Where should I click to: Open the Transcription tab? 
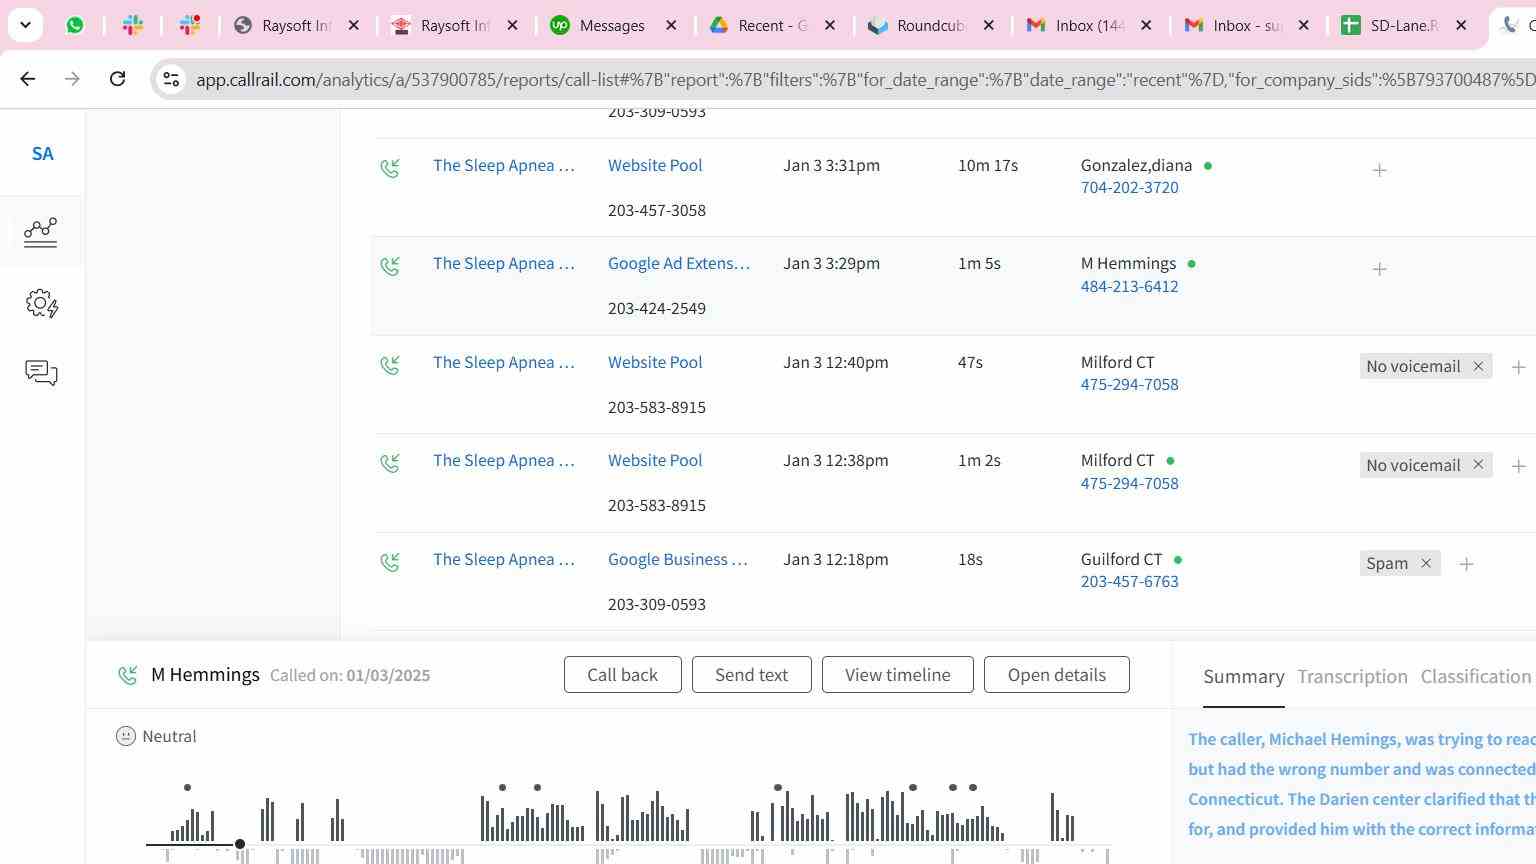[1352, 677]
